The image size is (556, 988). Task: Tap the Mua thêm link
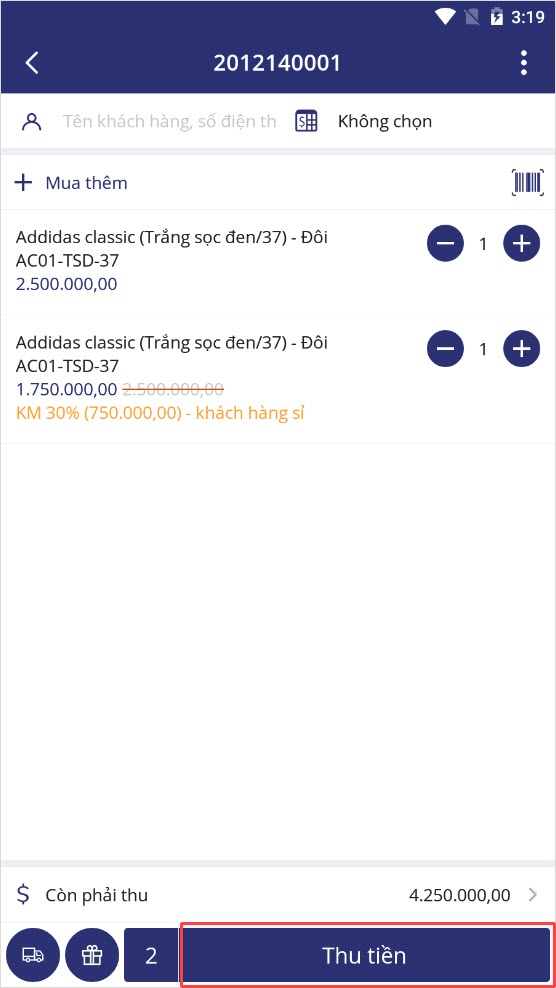coord(86,183)
